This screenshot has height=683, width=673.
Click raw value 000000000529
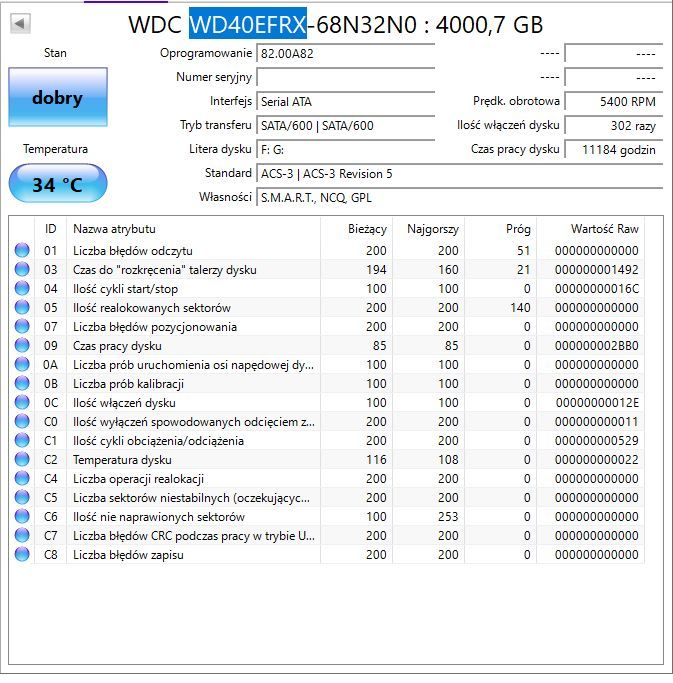[x=596, y=441]
